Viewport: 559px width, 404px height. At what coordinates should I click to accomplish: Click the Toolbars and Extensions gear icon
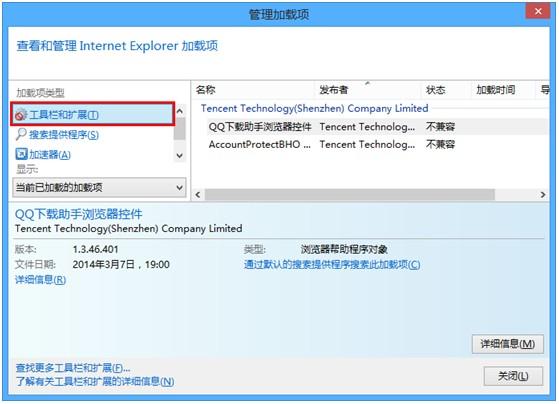(21, 114)
